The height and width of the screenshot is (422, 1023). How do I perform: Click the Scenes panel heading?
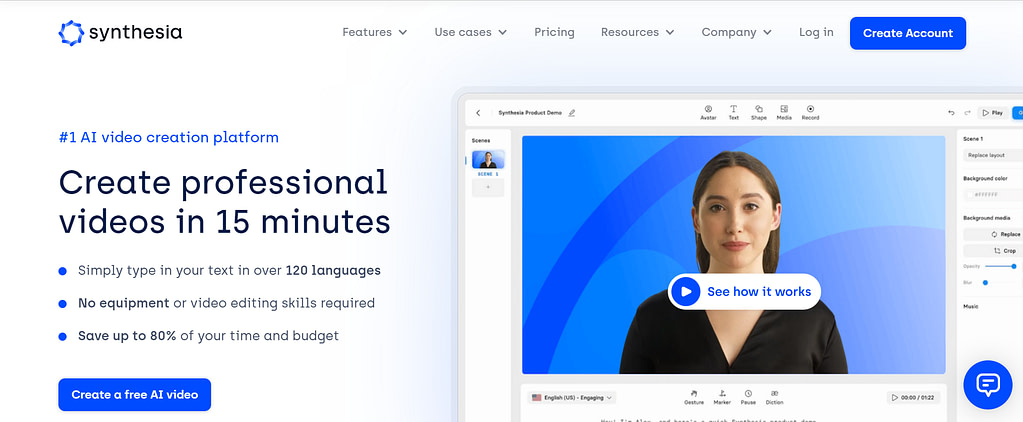pos(481,140)
